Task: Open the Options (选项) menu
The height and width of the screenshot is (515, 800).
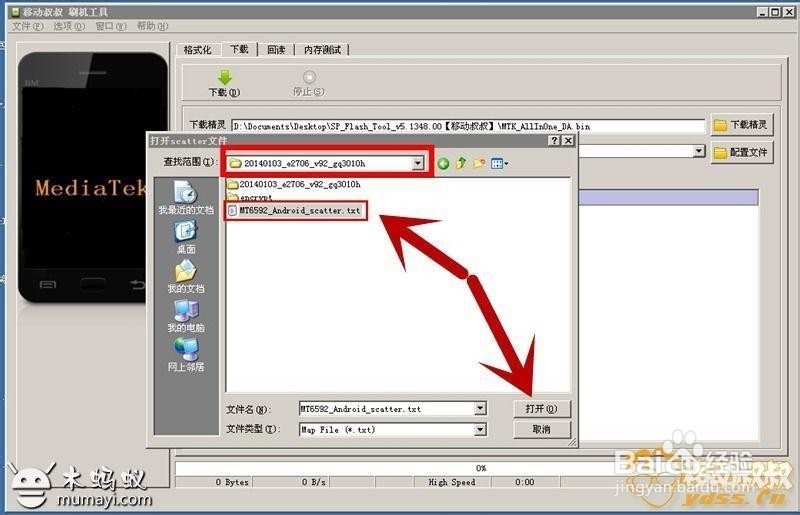Action: 69,26
